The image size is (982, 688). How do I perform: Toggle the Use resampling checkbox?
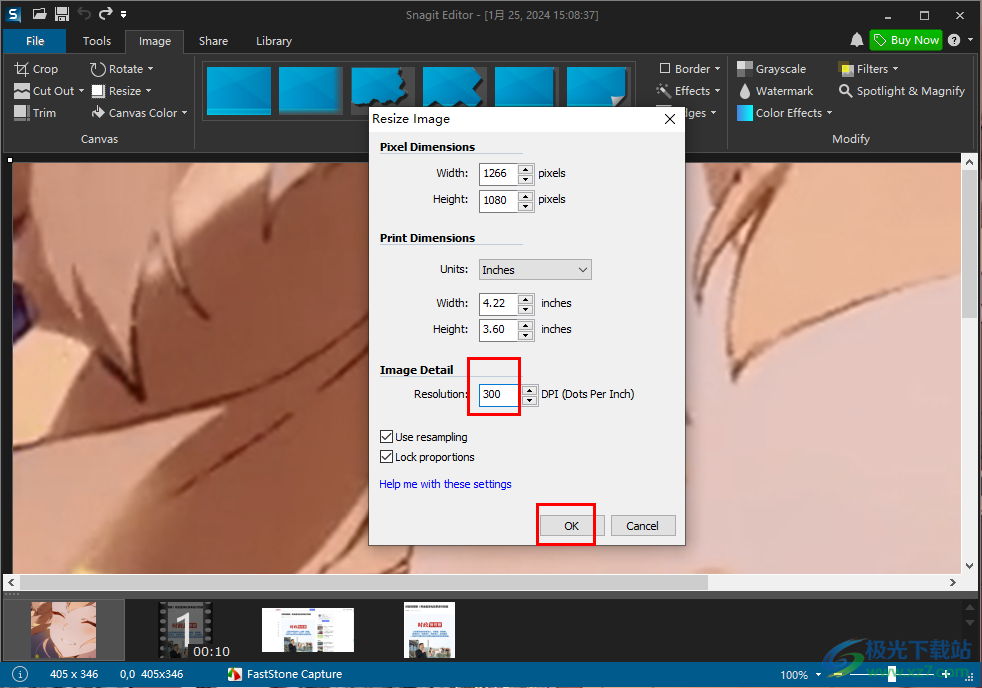(386, 436)
